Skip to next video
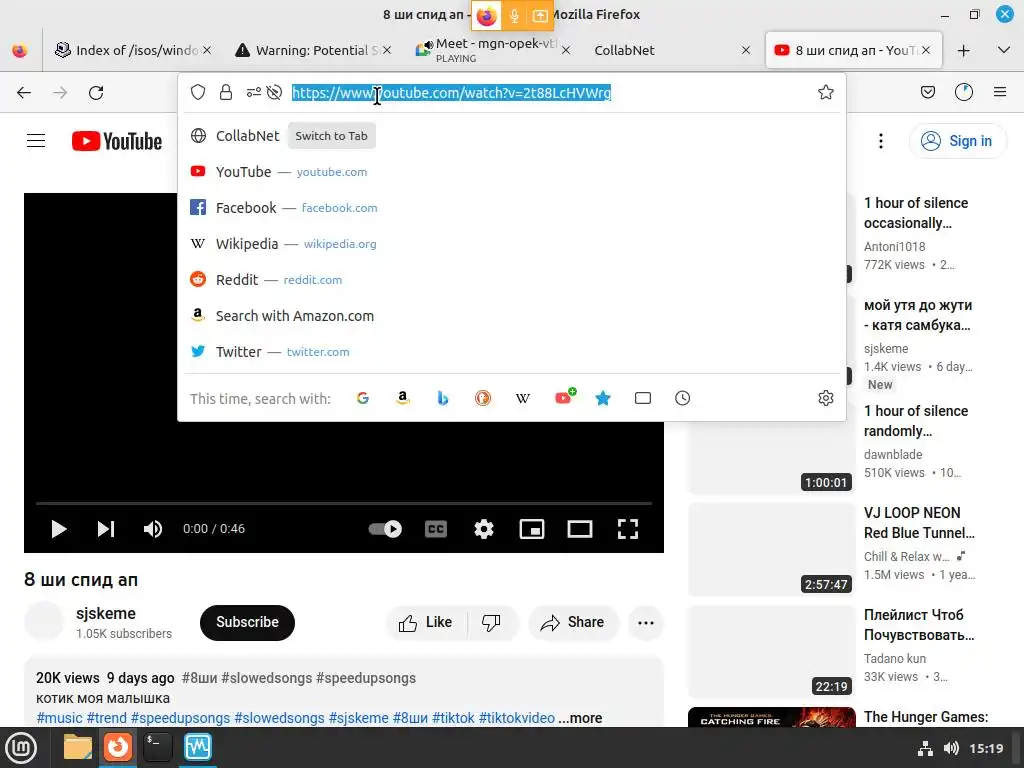Image resolution: width=1024 pixels, height=768 pixels. [x=106, y=529]
